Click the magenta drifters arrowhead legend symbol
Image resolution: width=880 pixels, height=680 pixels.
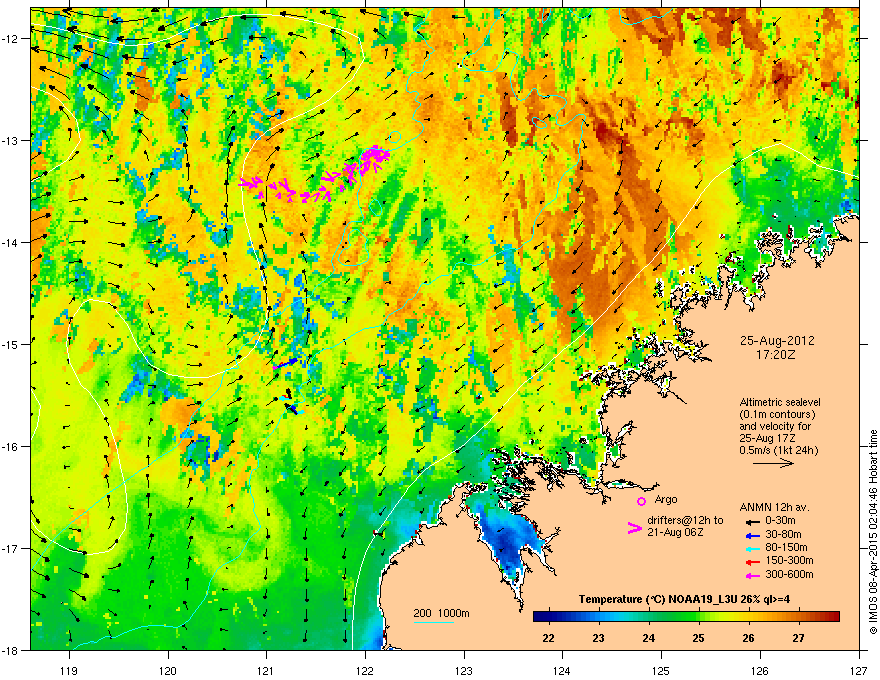coord(635,527)
